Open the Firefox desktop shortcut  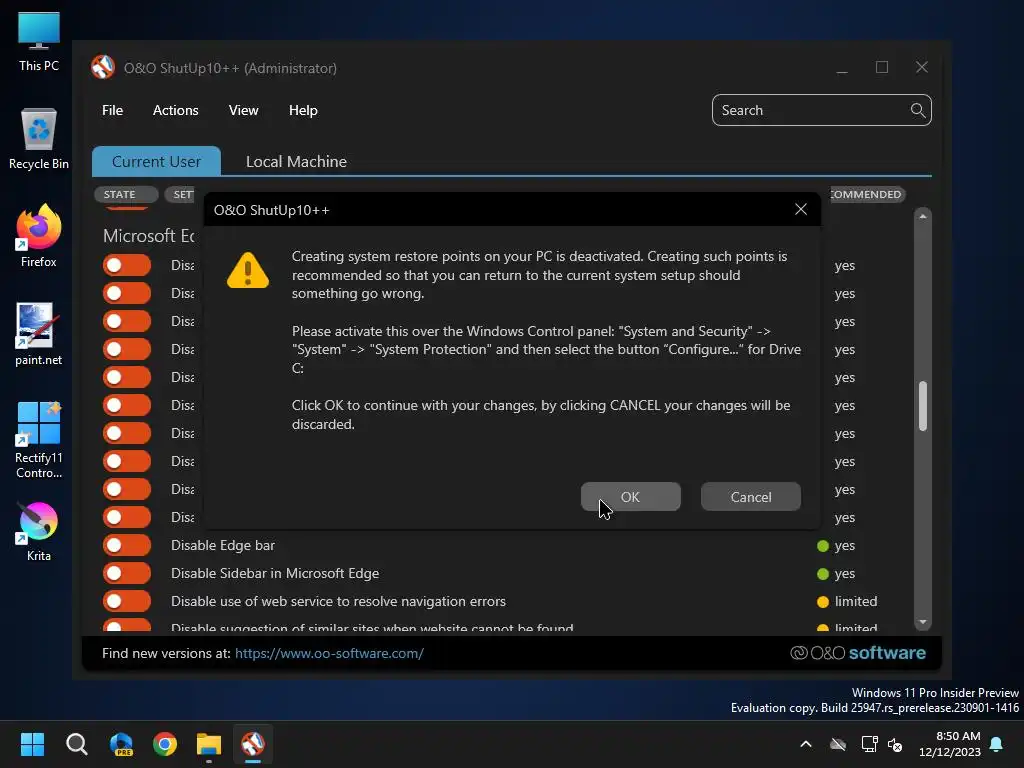pos(39,236)
